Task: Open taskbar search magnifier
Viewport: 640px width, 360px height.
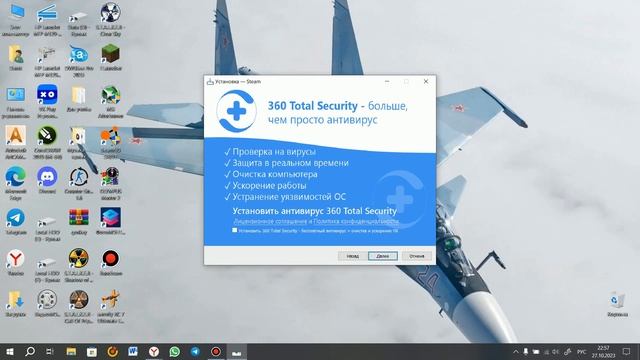Action: coord(30,351)
